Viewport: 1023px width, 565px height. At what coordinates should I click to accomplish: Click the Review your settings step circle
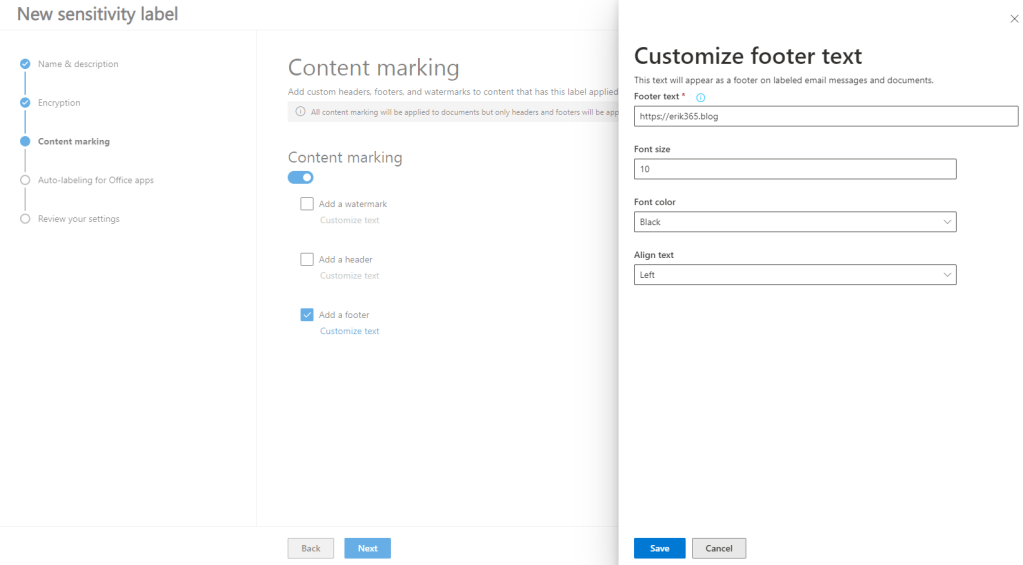coord(25,219)
